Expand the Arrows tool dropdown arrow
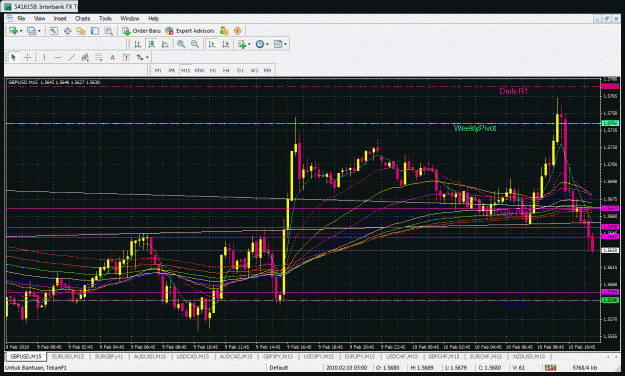625x376 pixels. click(x=147, y=57)
